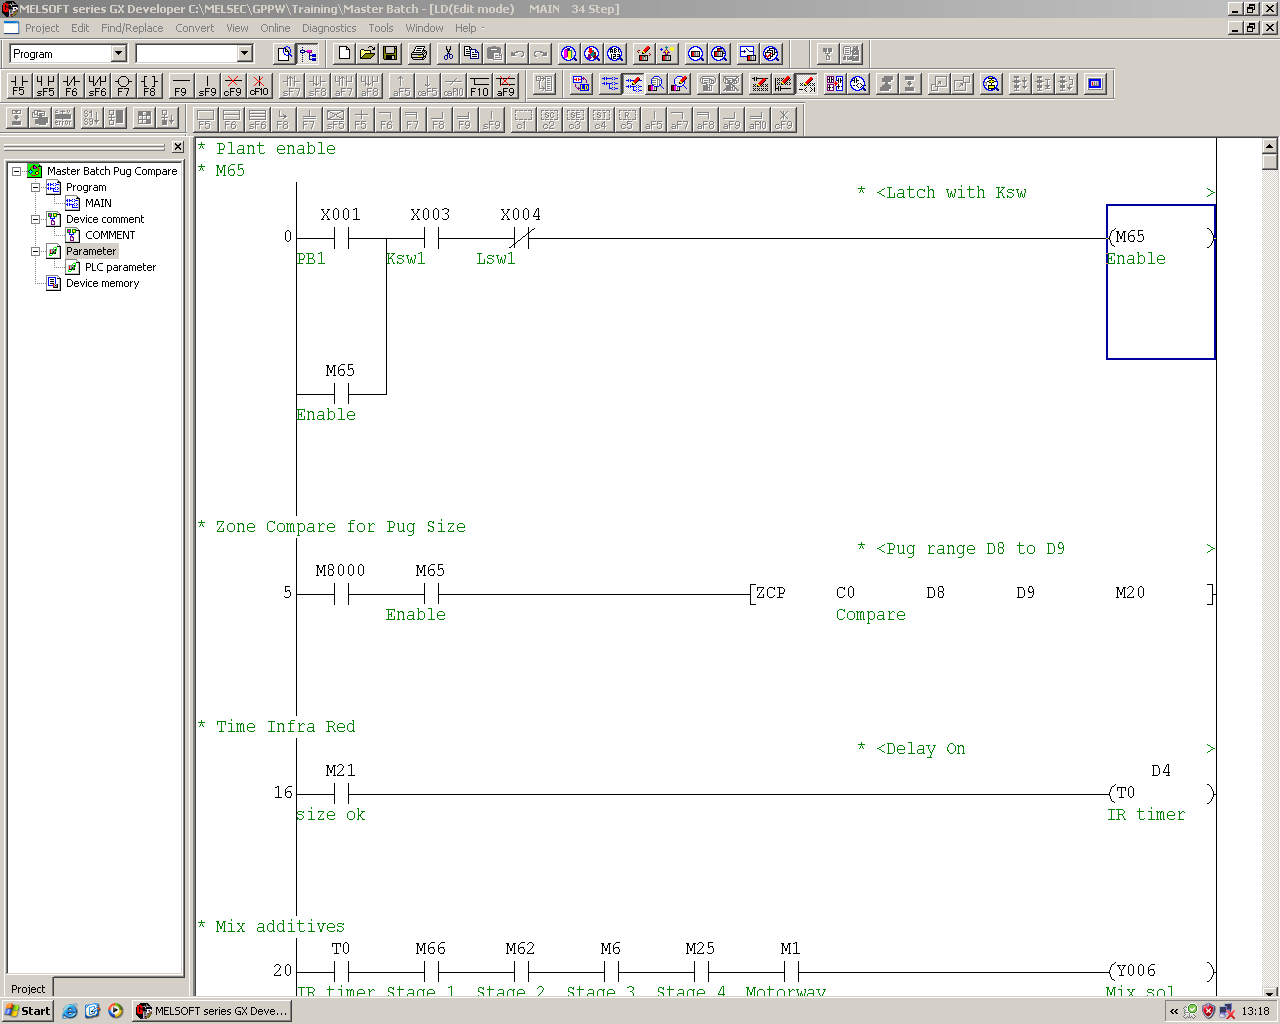Image resolution: width=1280 pixels, height=1024 pixels.
Task: Select MAIN in the project tree
Action: pyautogui.click(x=99, y=203)
